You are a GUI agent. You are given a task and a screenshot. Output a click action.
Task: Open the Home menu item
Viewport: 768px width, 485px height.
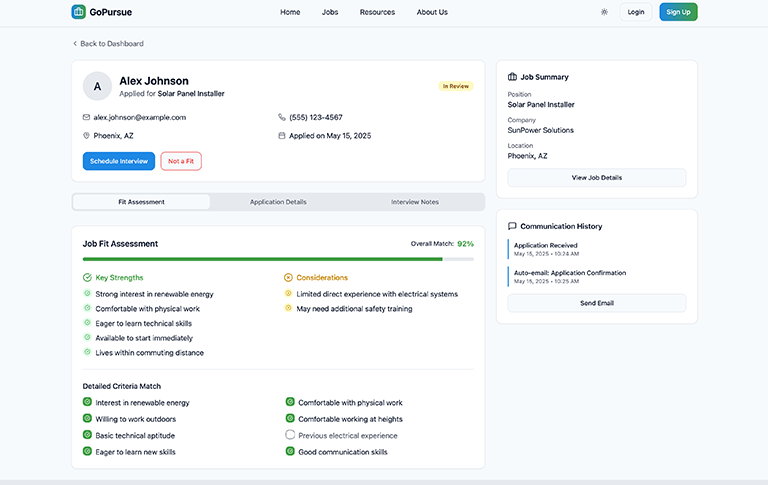pyautogui.click(x=290, y=12)
